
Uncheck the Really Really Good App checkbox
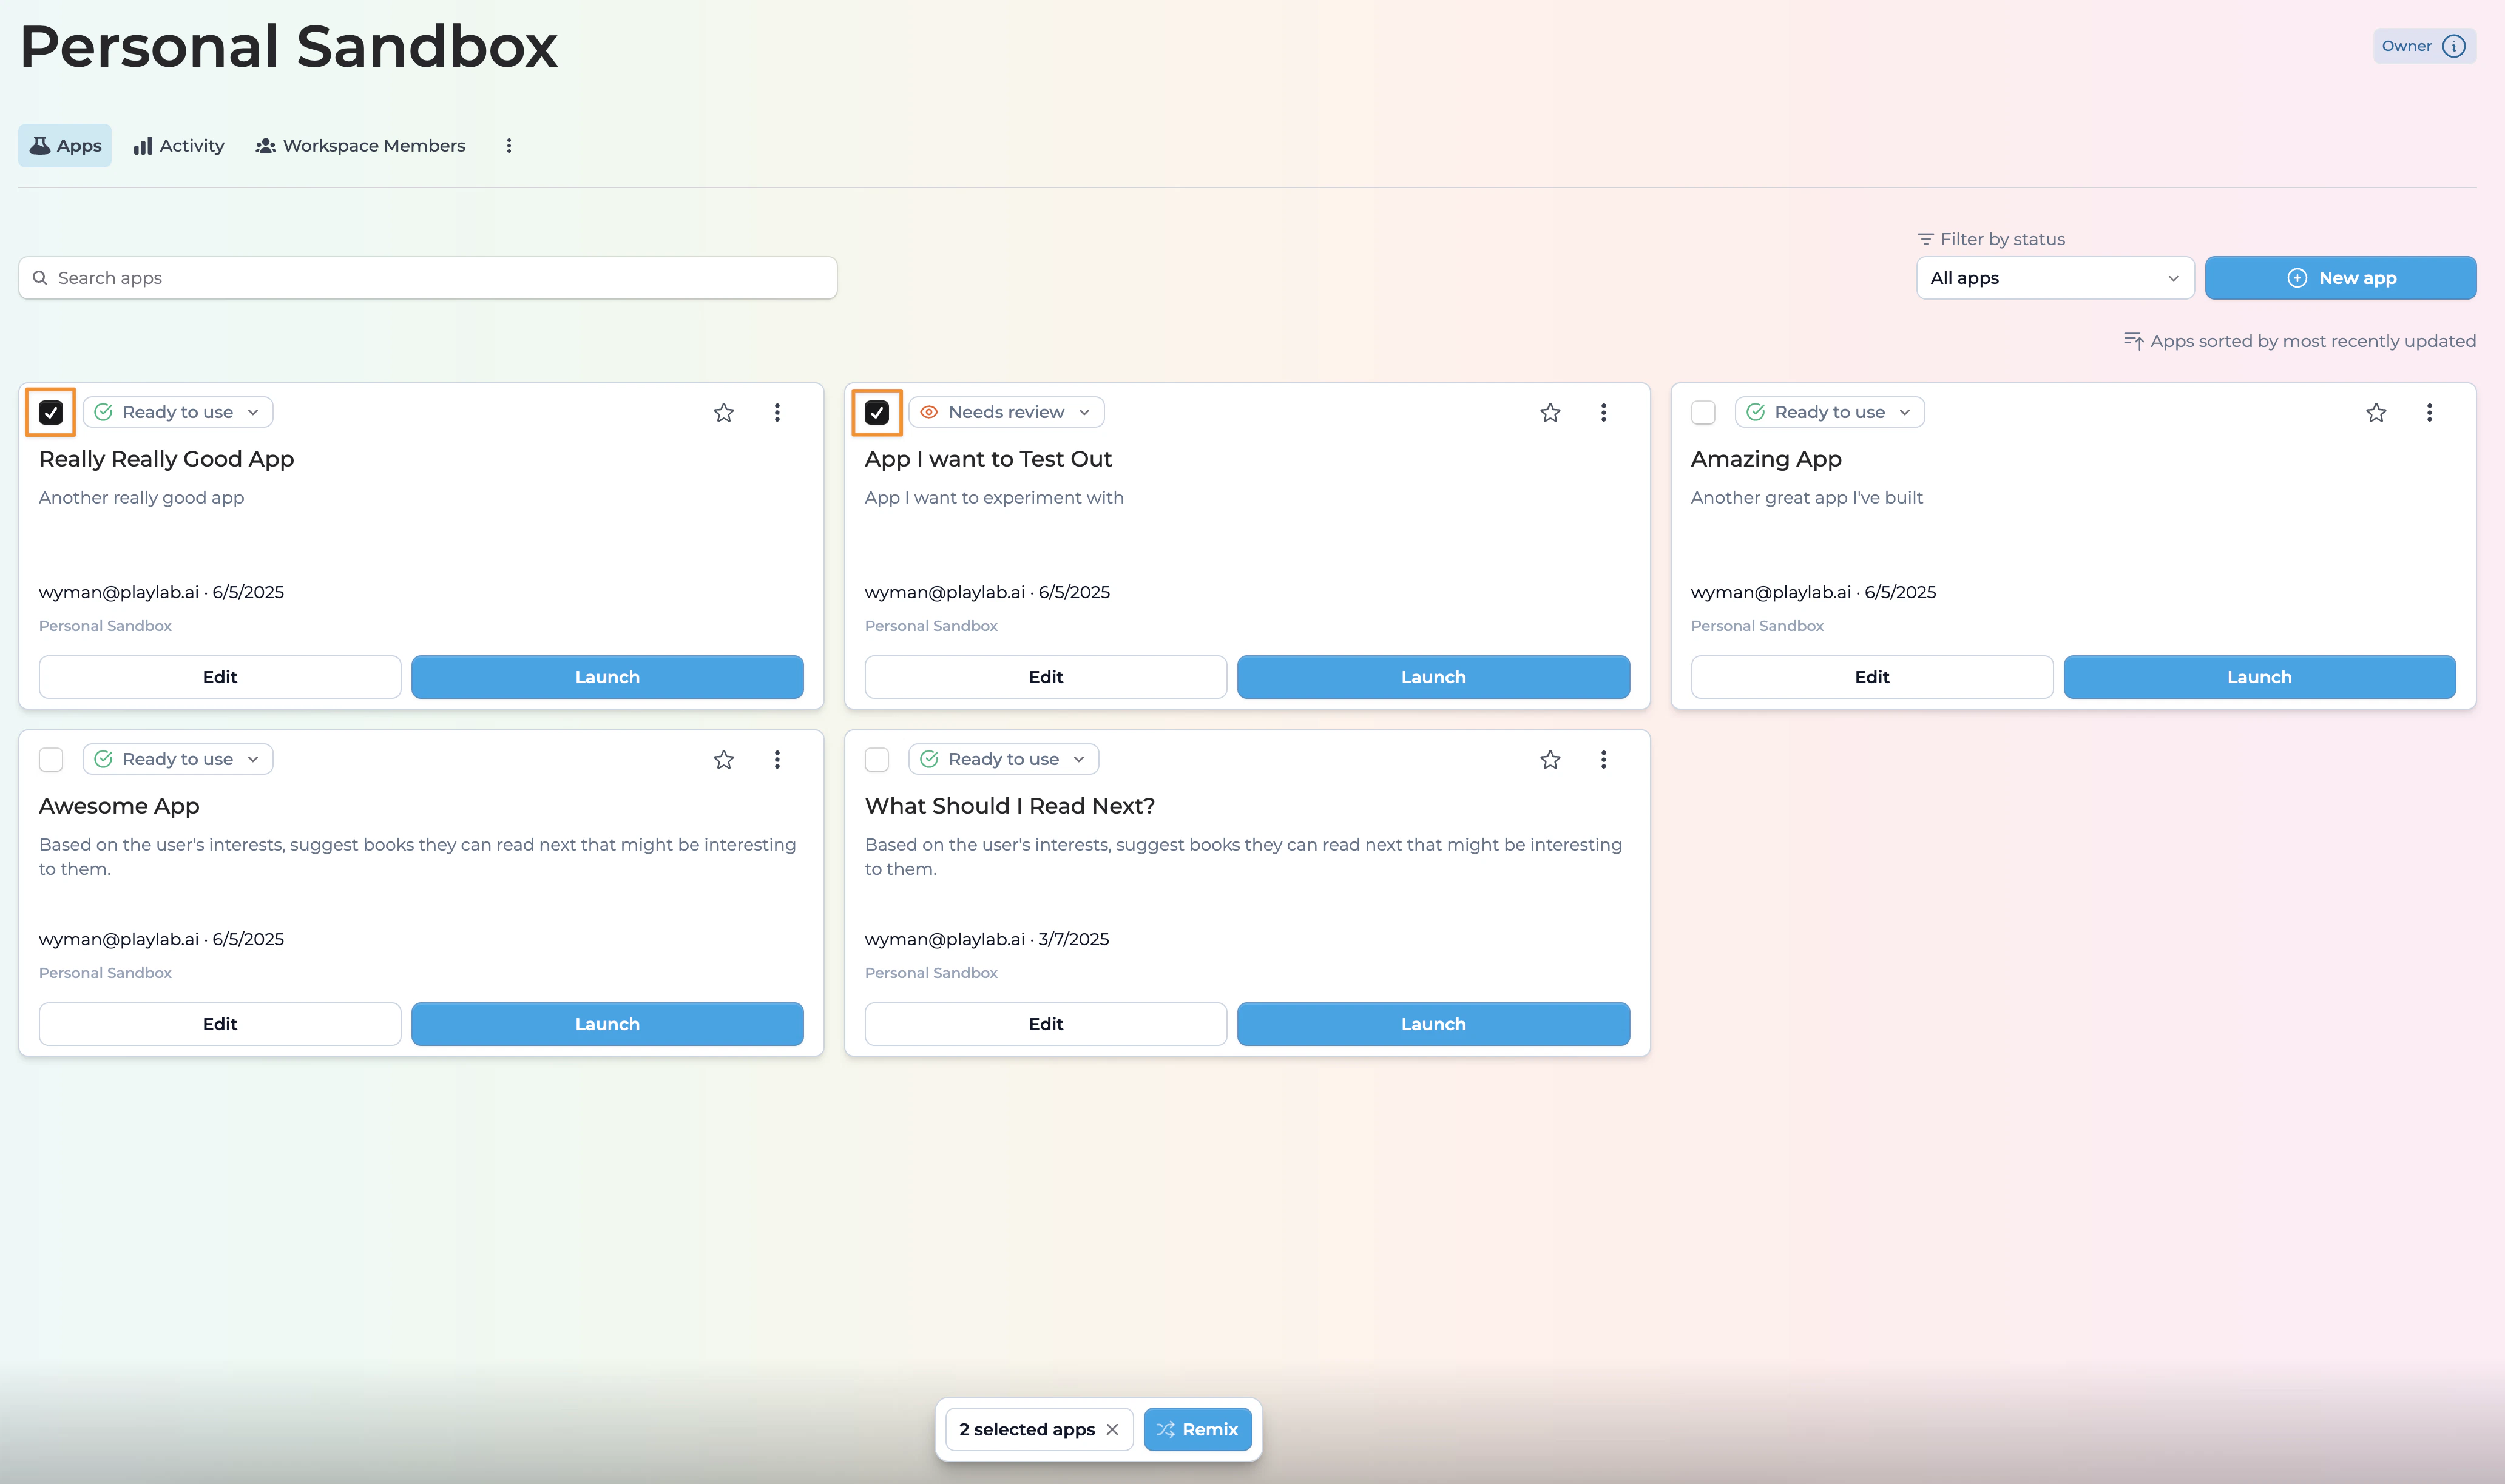point(51,412)
